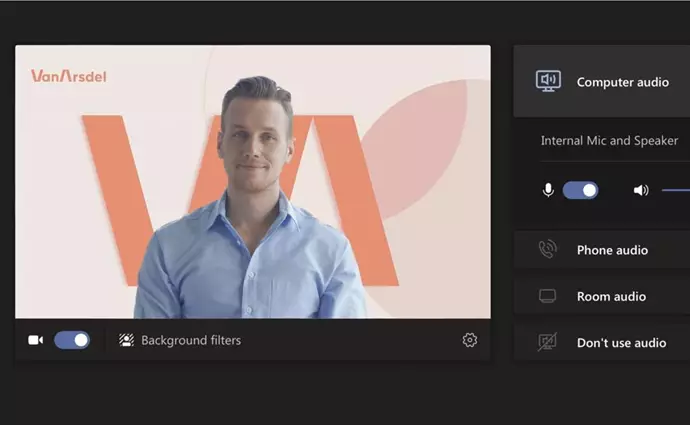Screen dimensions: 690x425
Task: Choose Phone audio option
Action: [x=602, y=249]
